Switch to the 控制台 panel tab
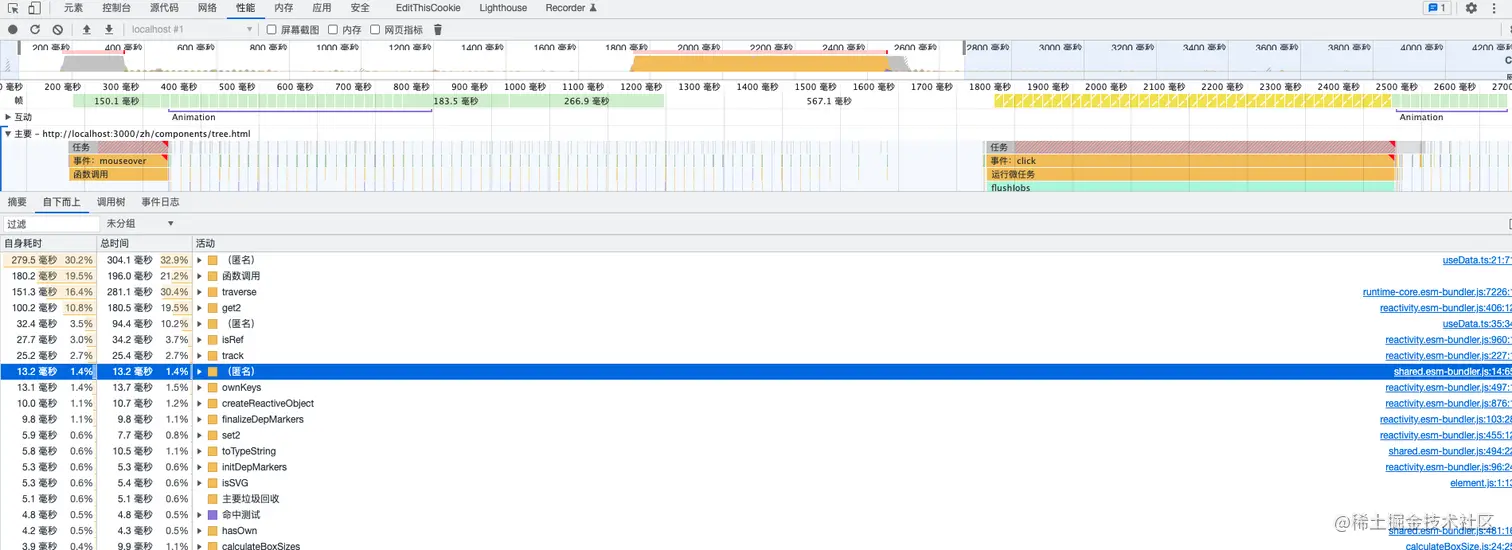The image size is (1512, 550). (x=116, y=8)
